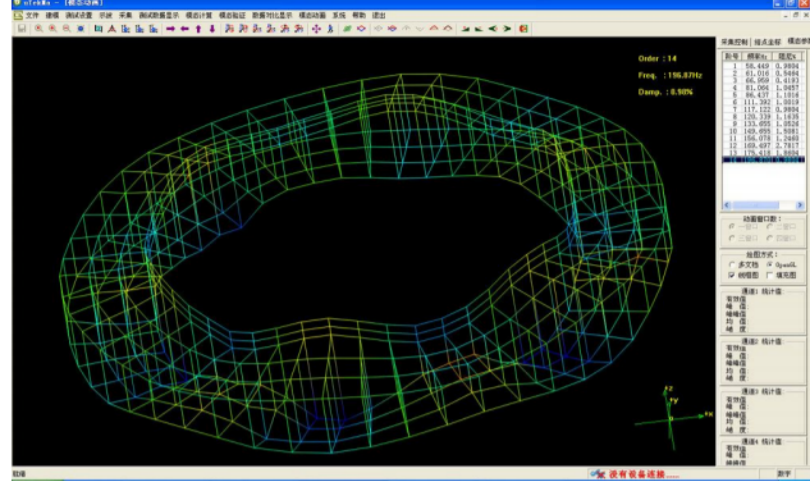Click the green right-pointing play arrow icon
This screenshot has height=481, width=810.
507,29
